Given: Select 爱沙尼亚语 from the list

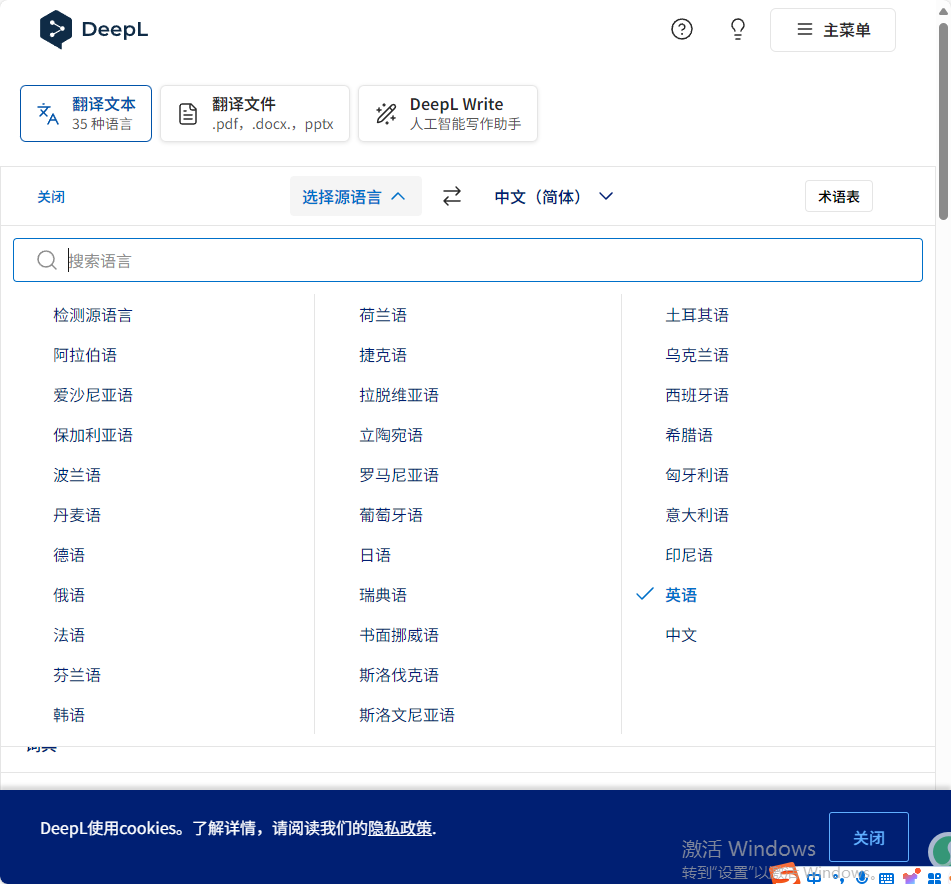Looking at the screenshot, I should [x=93, y=395].
